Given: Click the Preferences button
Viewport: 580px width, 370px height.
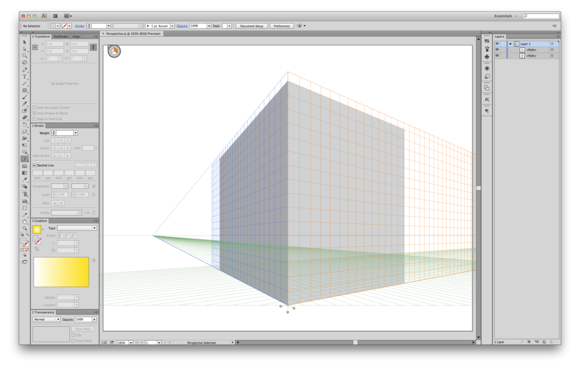Looking at the screenshot, I should [282, 26].
